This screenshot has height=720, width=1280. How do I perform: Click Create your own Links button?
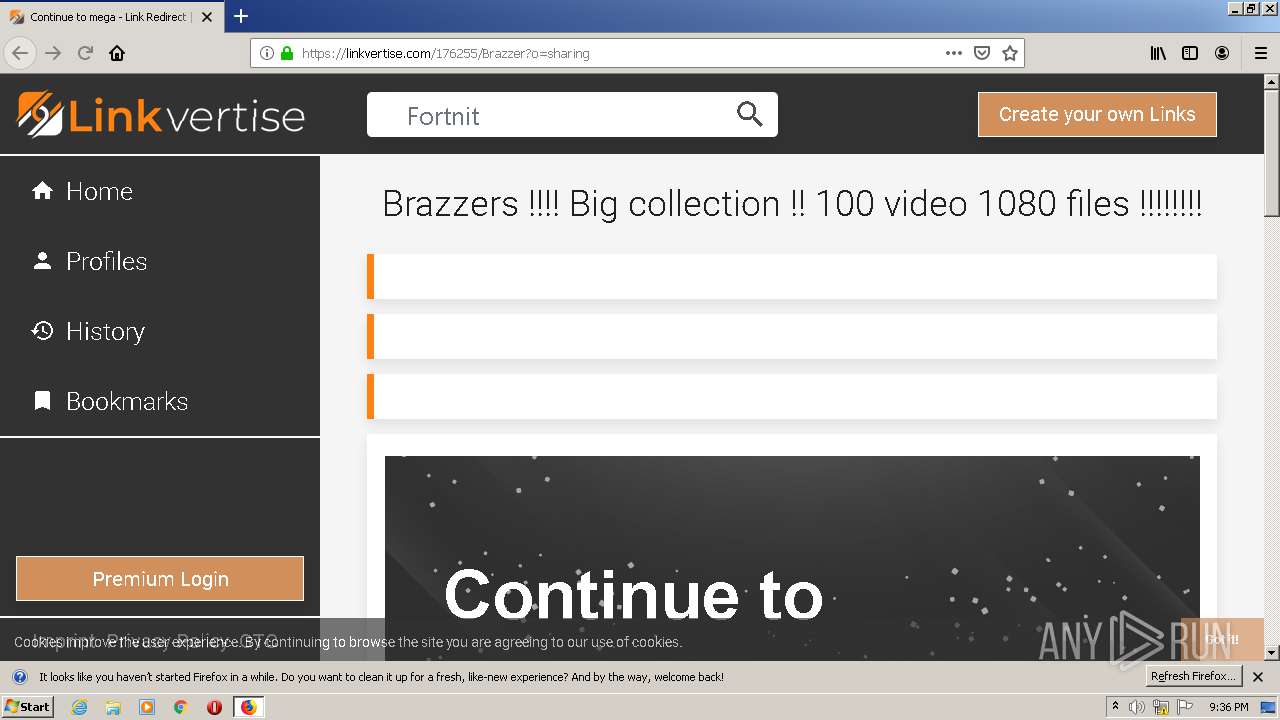pyautogui.click(x=1097, y=114)
